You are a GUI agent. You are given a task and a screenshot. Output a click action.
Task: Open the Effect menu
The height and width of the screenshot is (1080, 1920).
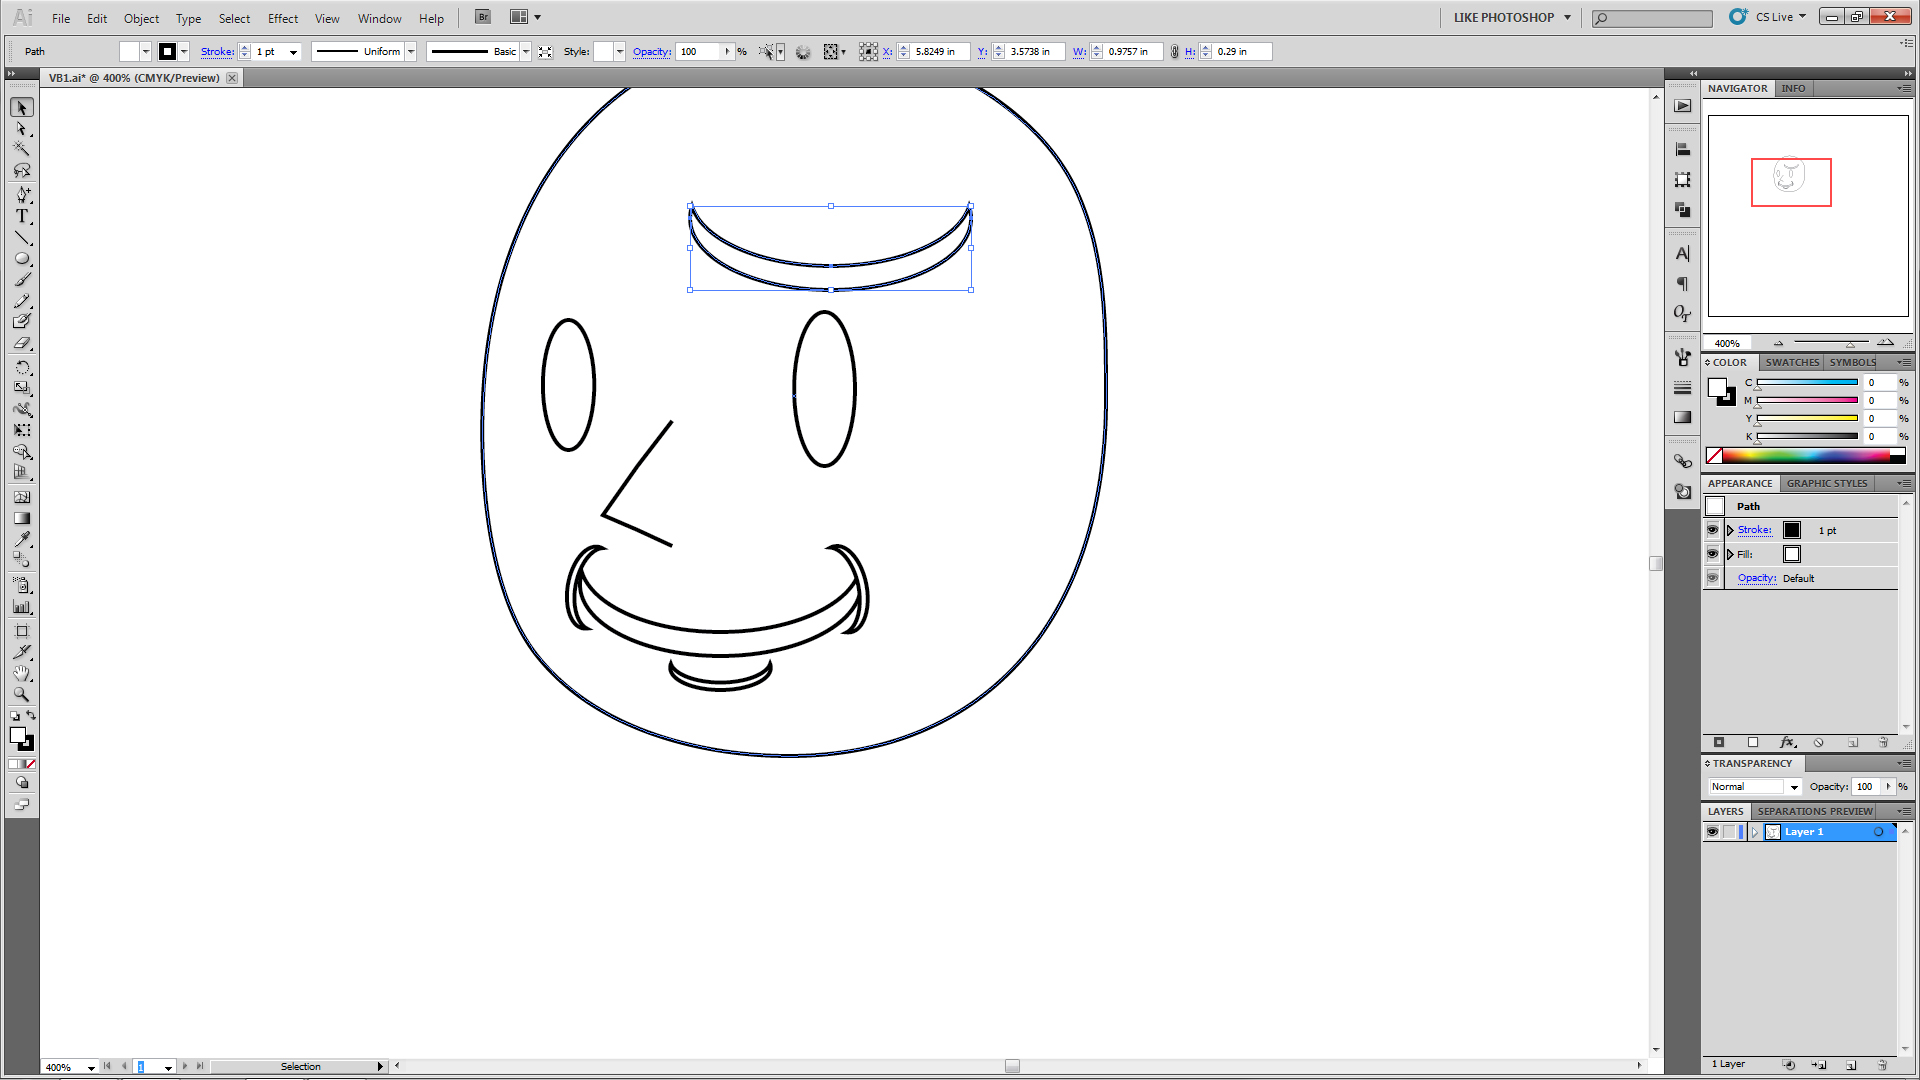(x=282, y=18)
